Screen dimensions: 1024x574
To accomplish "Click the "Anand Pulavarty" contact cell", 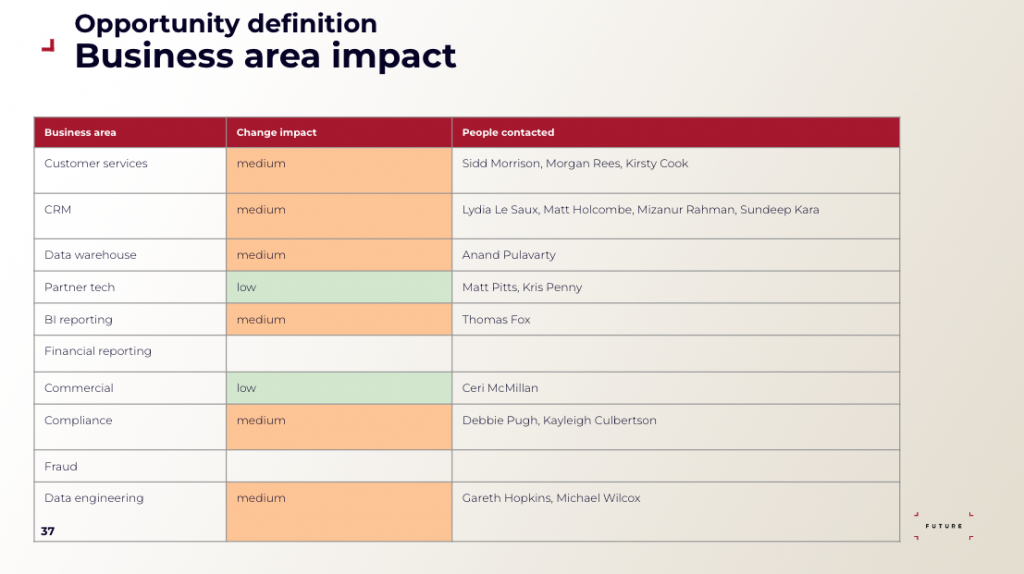I will (509, 255).
